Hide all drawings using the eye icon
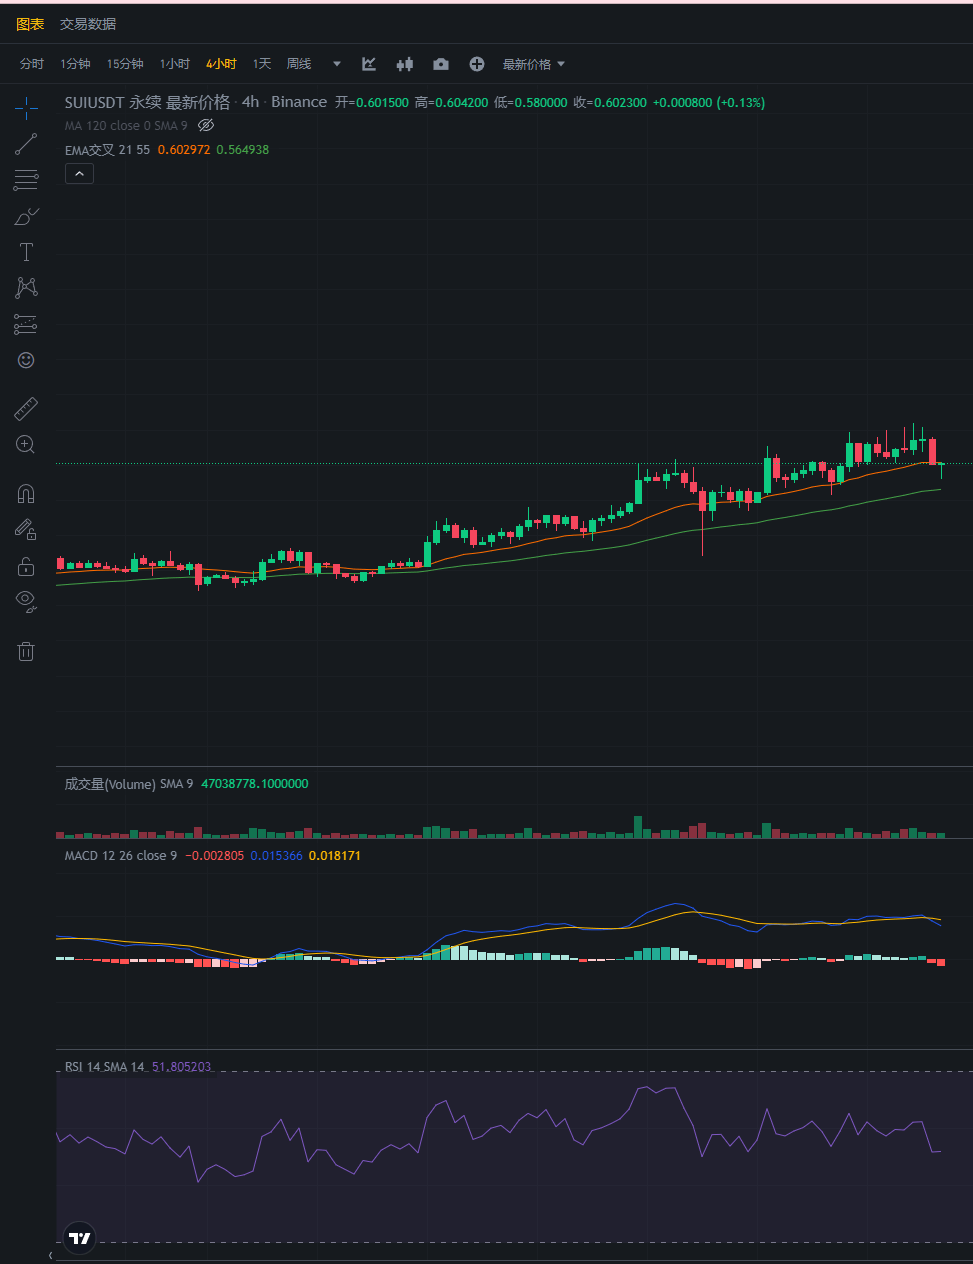The width and height of the screenshot is (973, 1264). [25, 600]
